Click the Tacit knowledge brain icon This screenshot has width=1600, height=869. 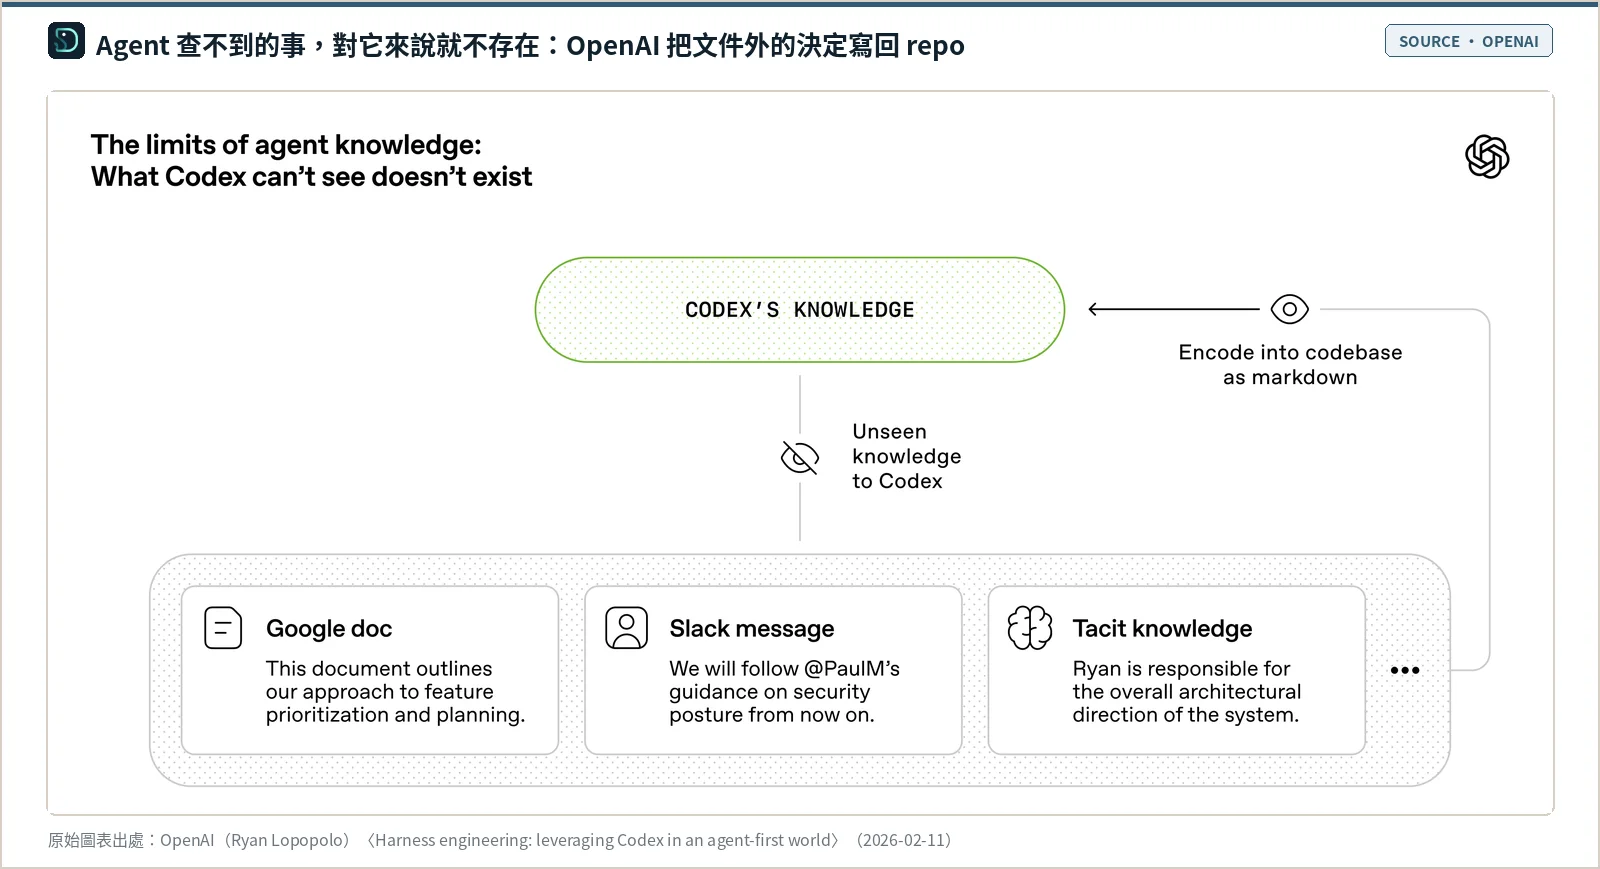tap(1030, 628)
